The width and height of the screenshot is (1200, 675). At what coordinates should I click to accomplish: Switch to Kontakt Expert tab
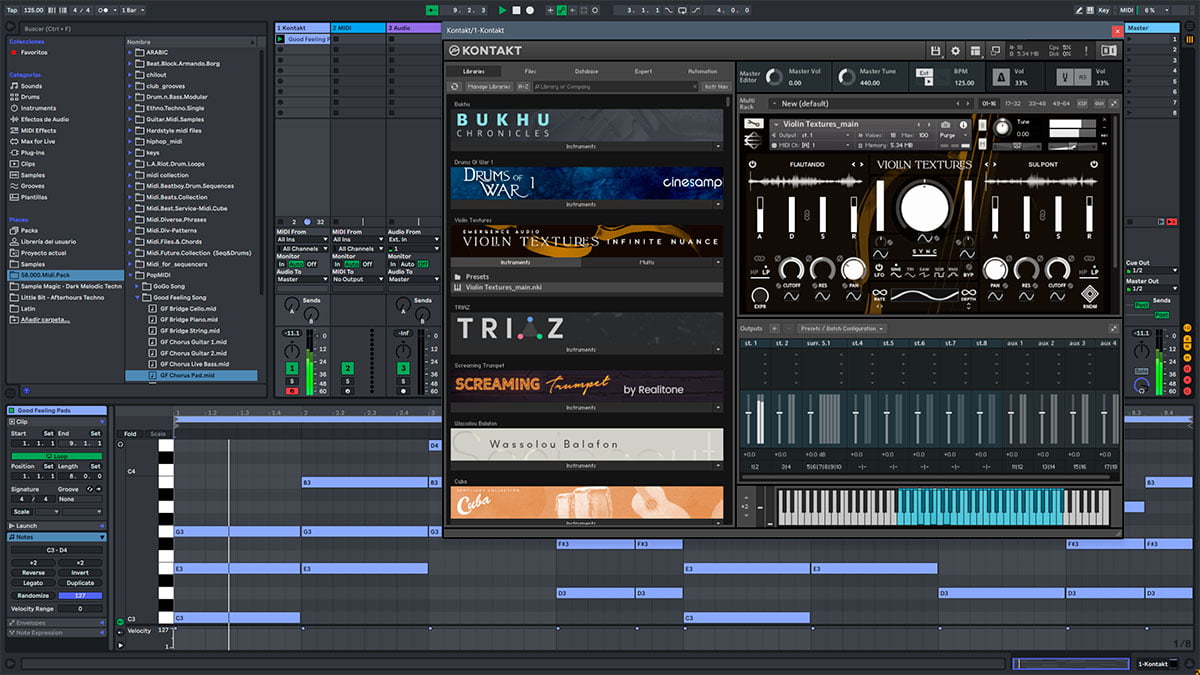tap(643, 71)
